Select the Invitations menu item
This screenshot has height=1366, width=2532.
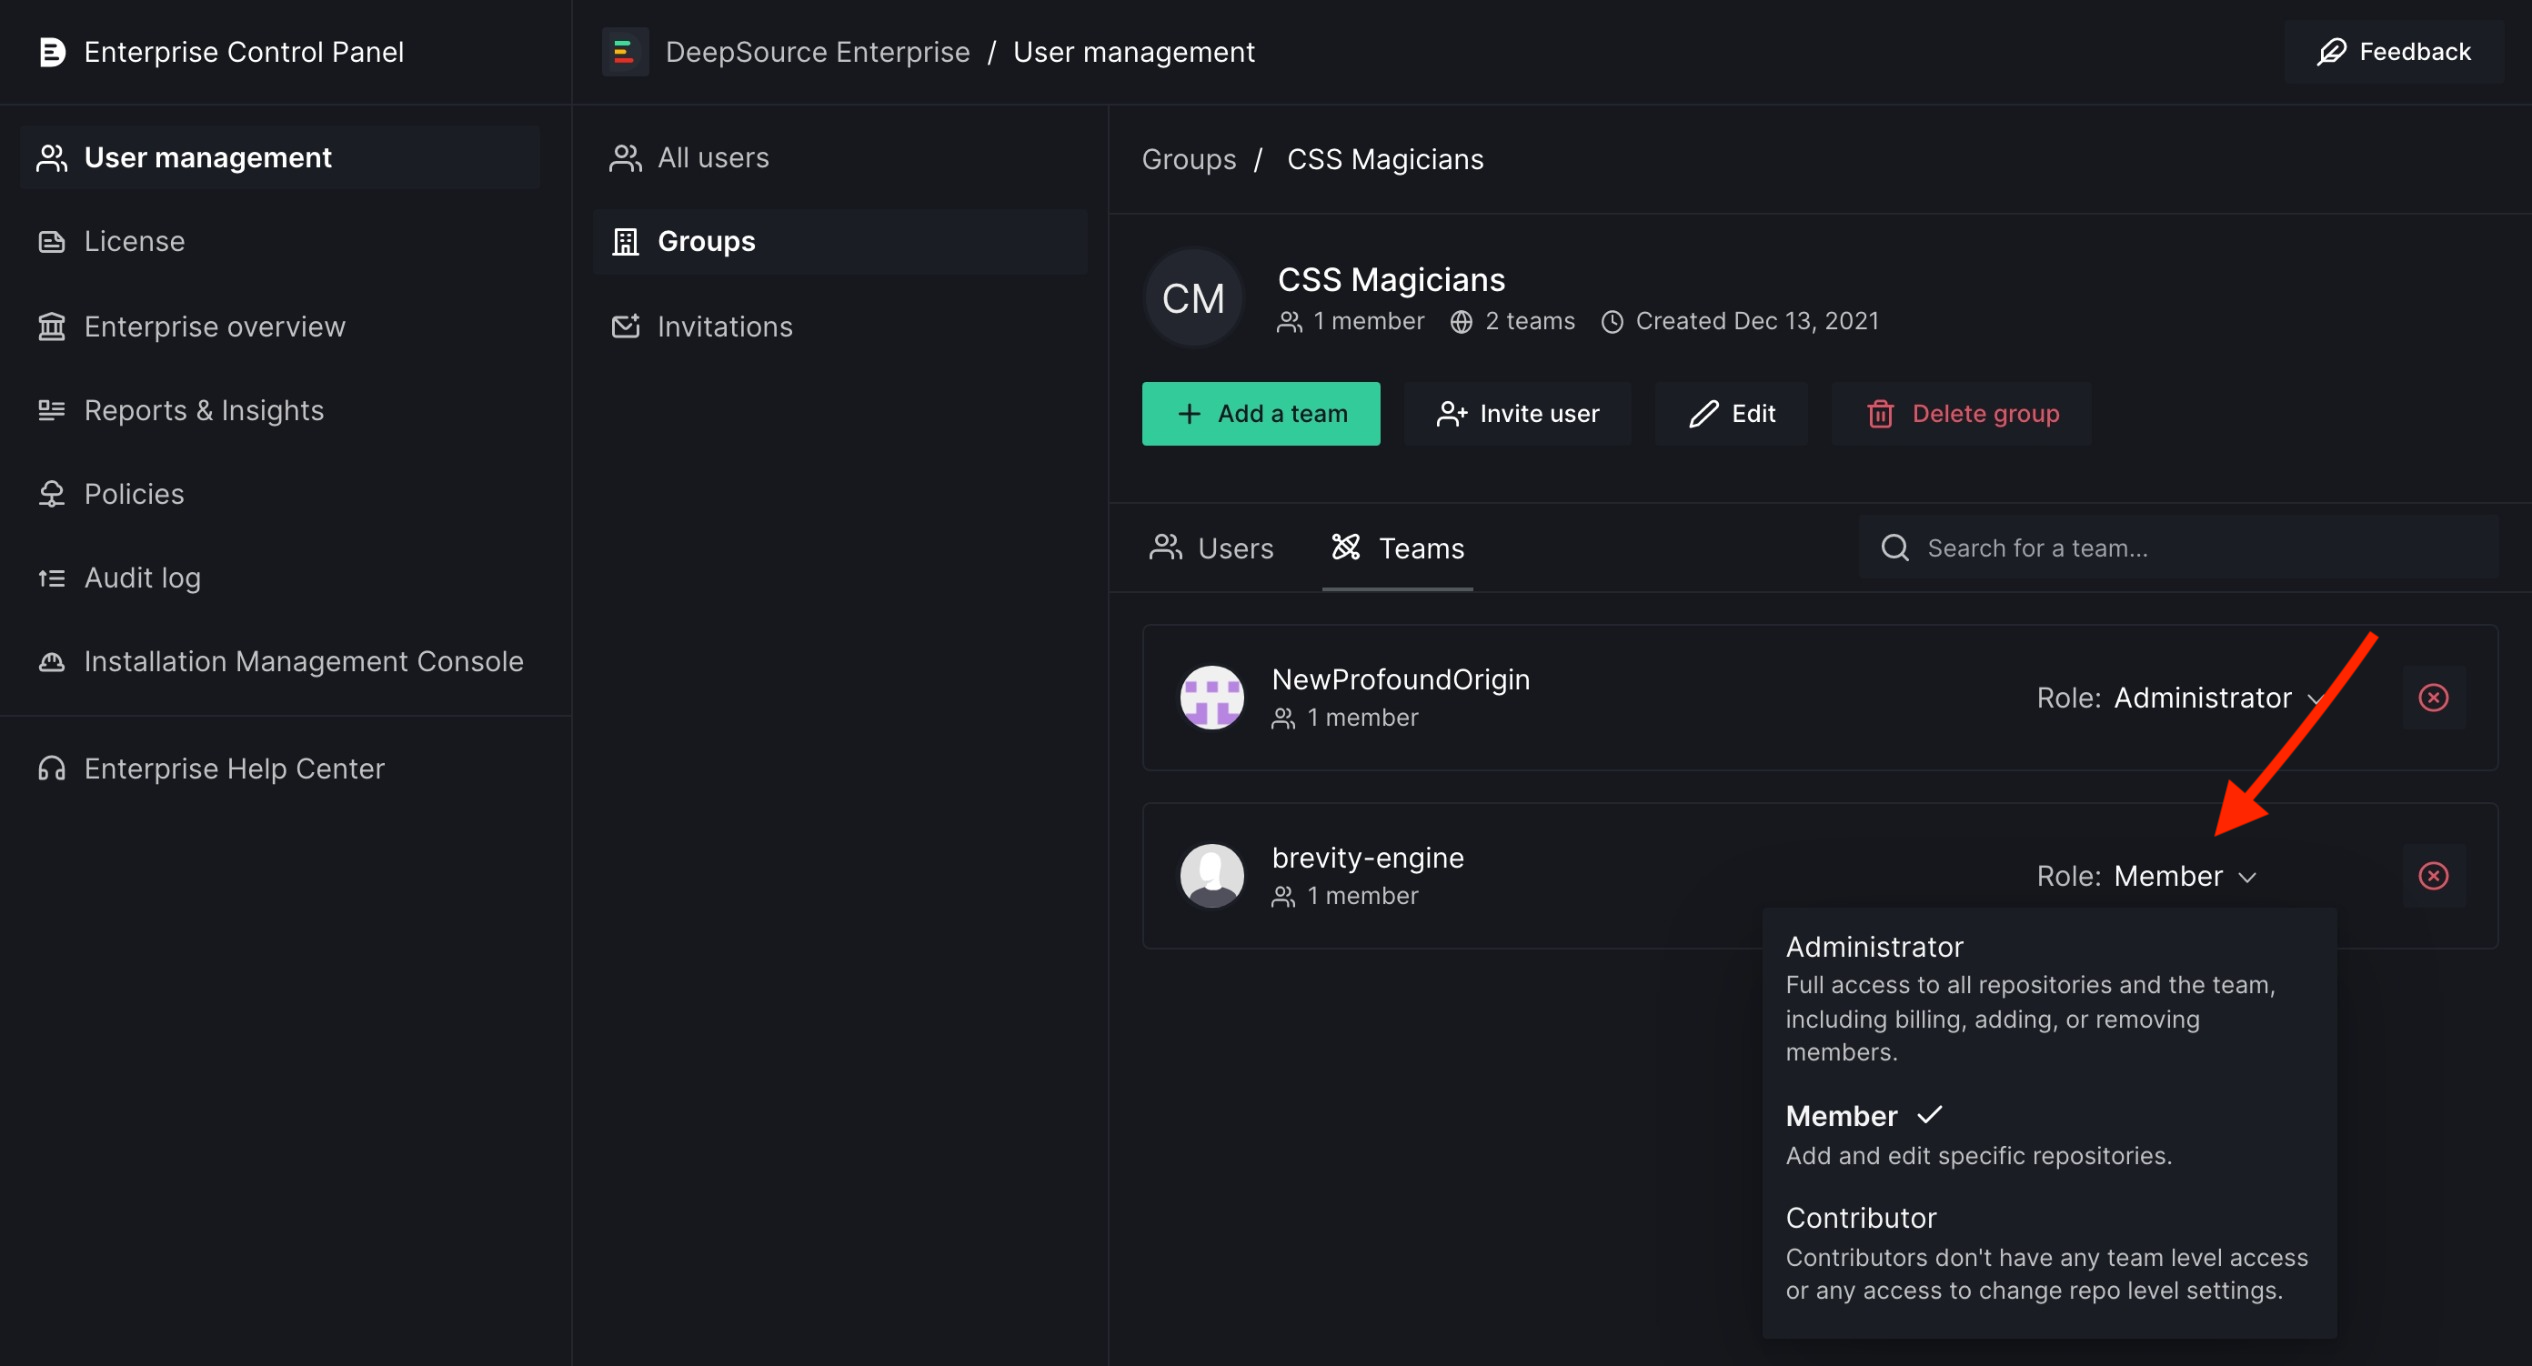725,326
